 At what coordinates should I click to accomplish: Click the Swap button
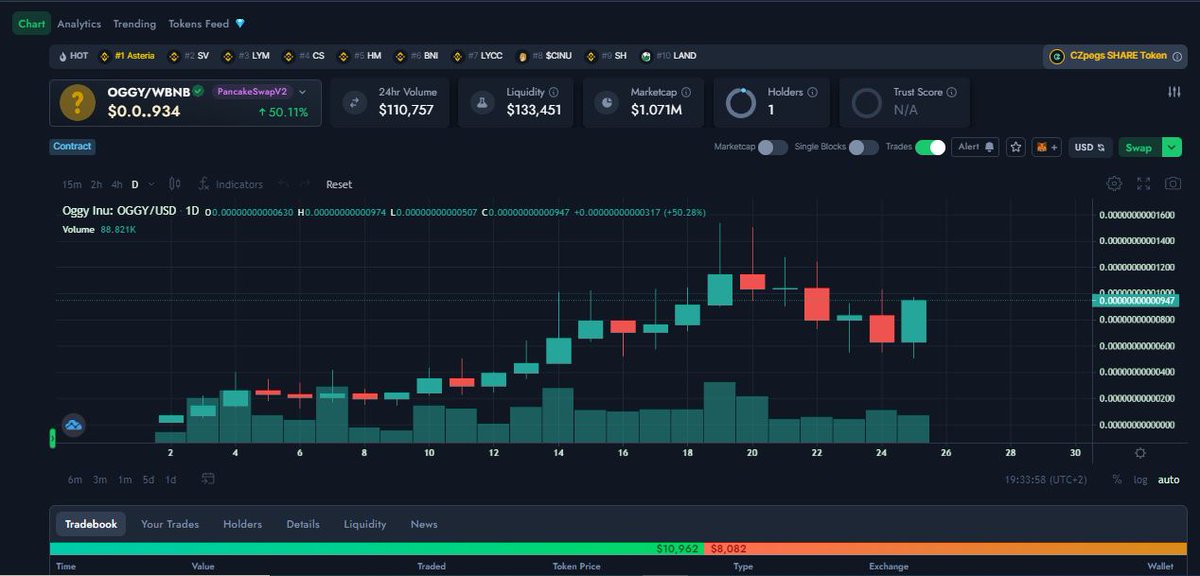[1139, 147]
